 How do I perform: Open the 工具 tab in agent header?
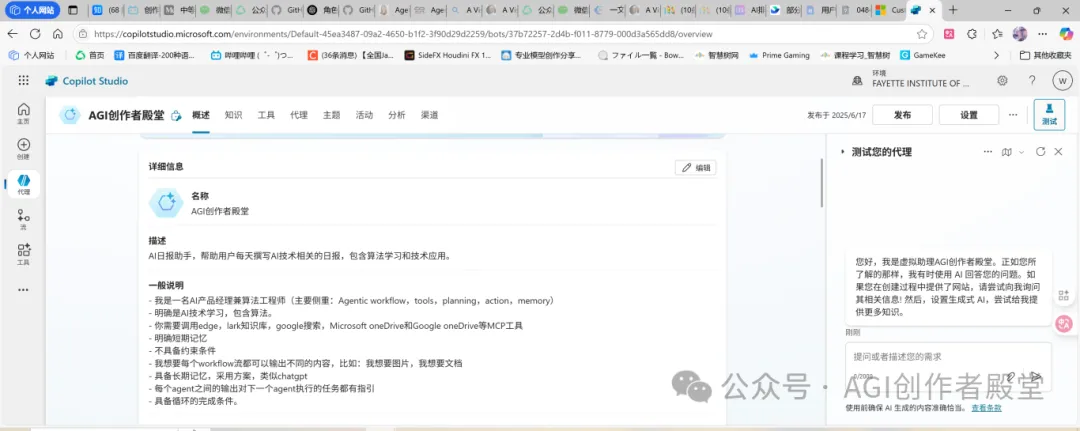(267, 115)
